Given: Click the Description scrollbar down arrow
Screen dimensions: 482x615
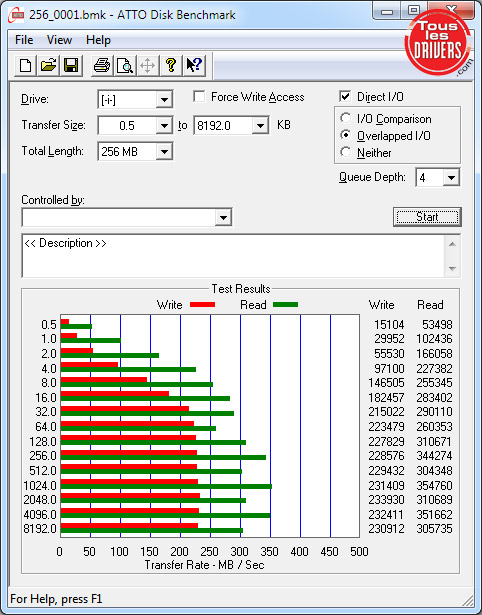Looking at the screenshot, I should coord(452,269).
